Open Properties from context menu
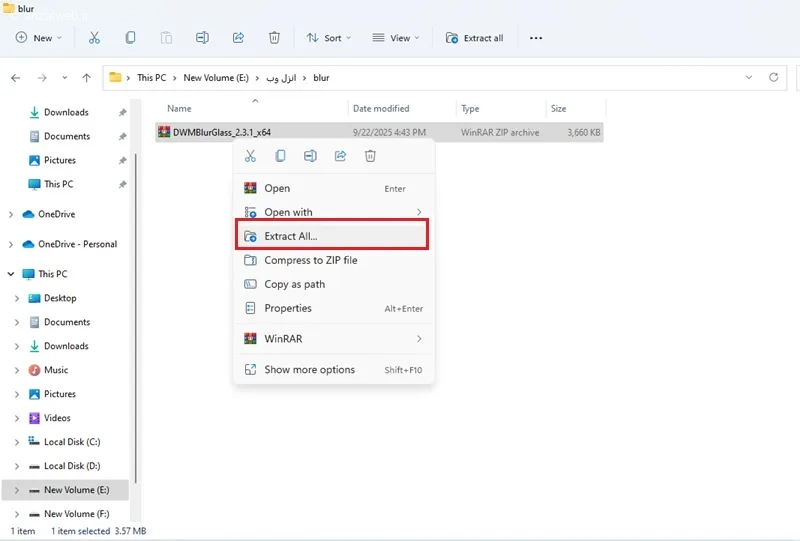Image resolution: width=800 pixels, height=541 pixels. coord(334,308)
